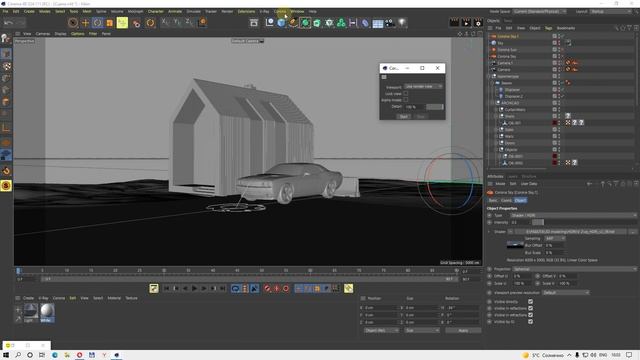Open the Type dropdown Shader / HDRI
The width and height of the screenshot is (640, 360).
573,215
